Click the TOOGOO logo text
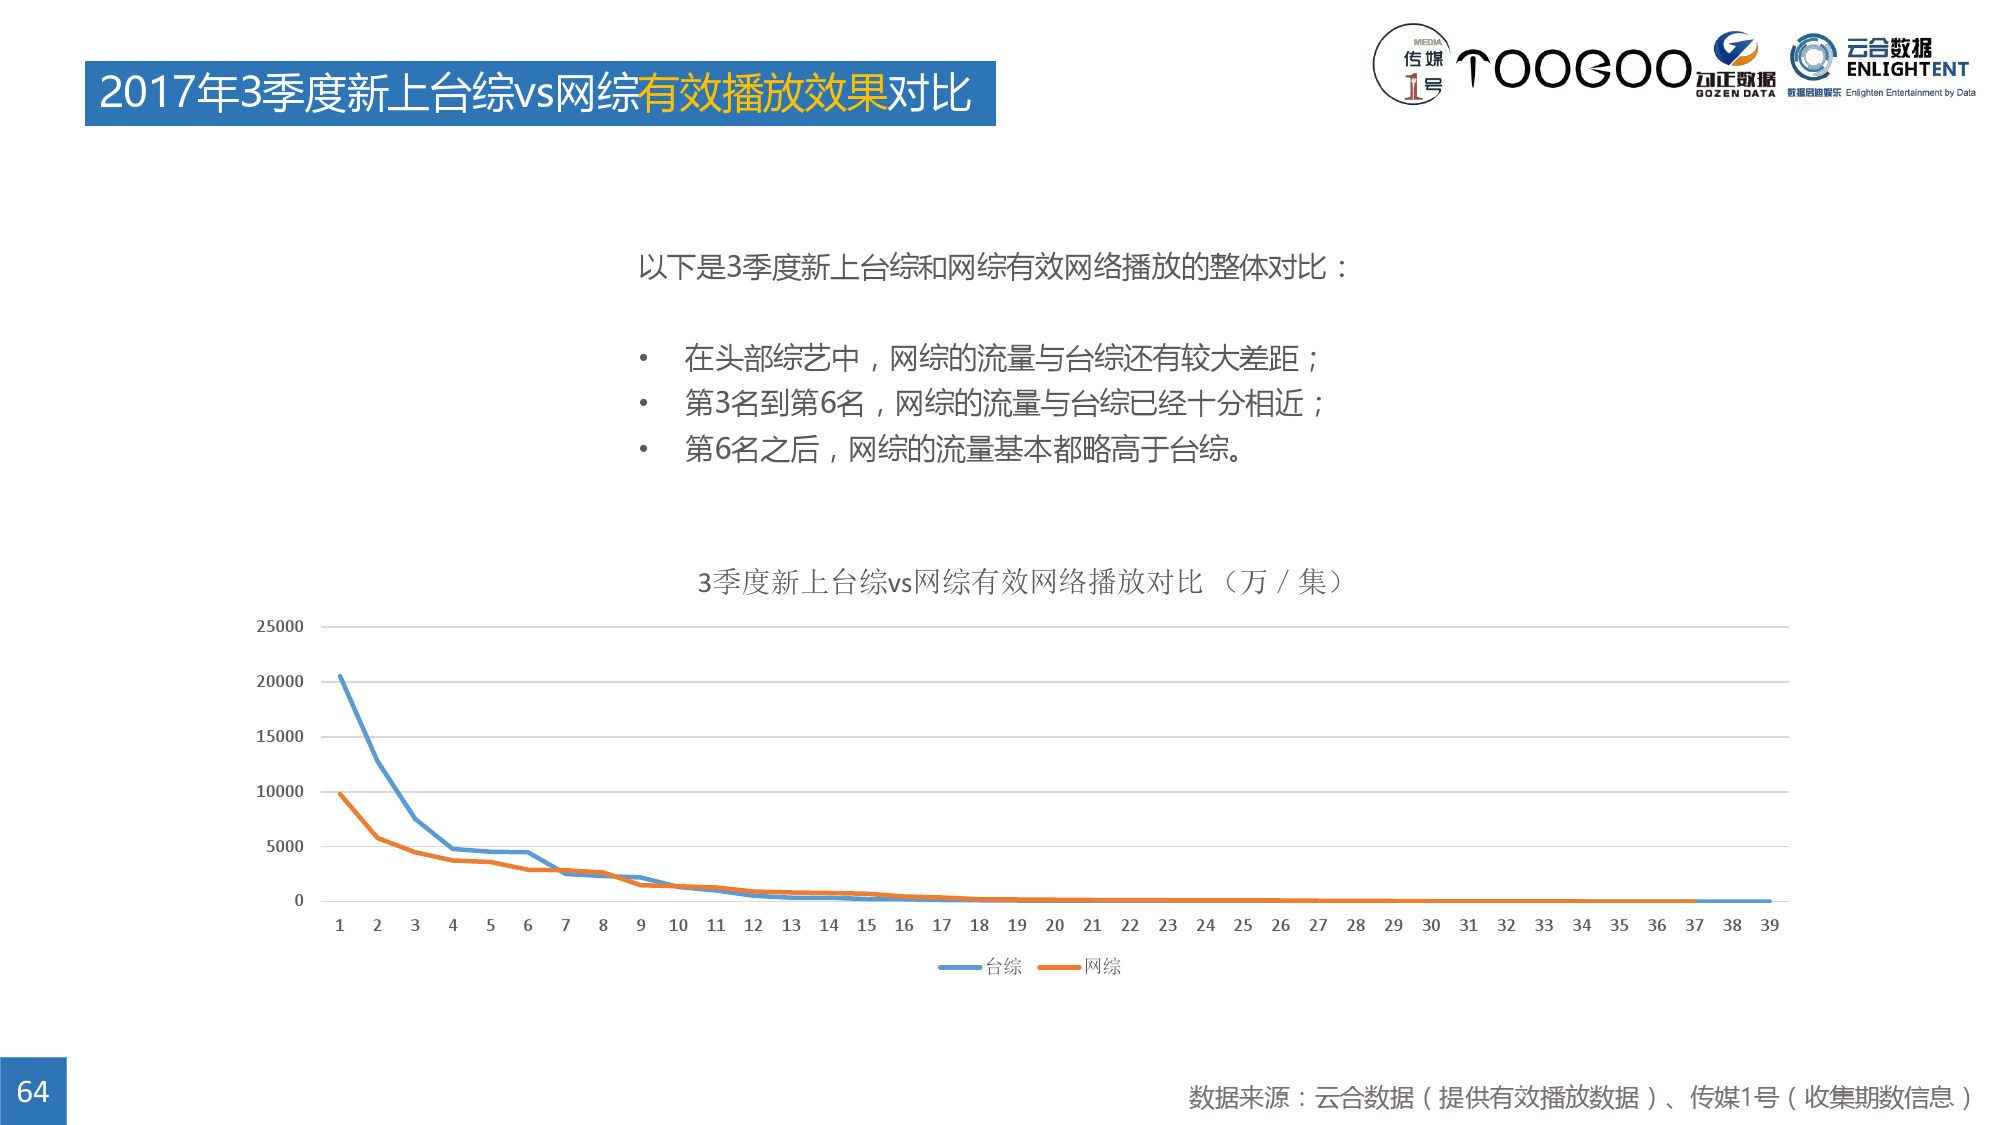 (x=1572, y=69)
